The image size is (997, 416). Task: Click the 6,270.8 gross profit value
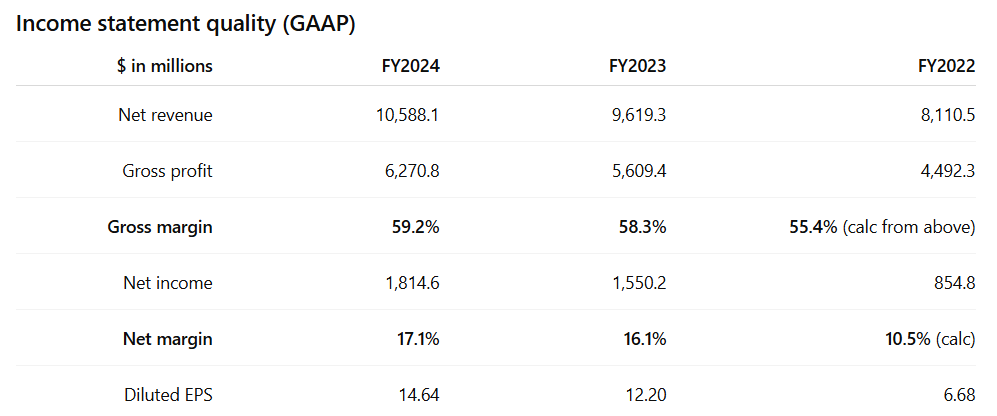pyautogui.click(x=412, y=171)
